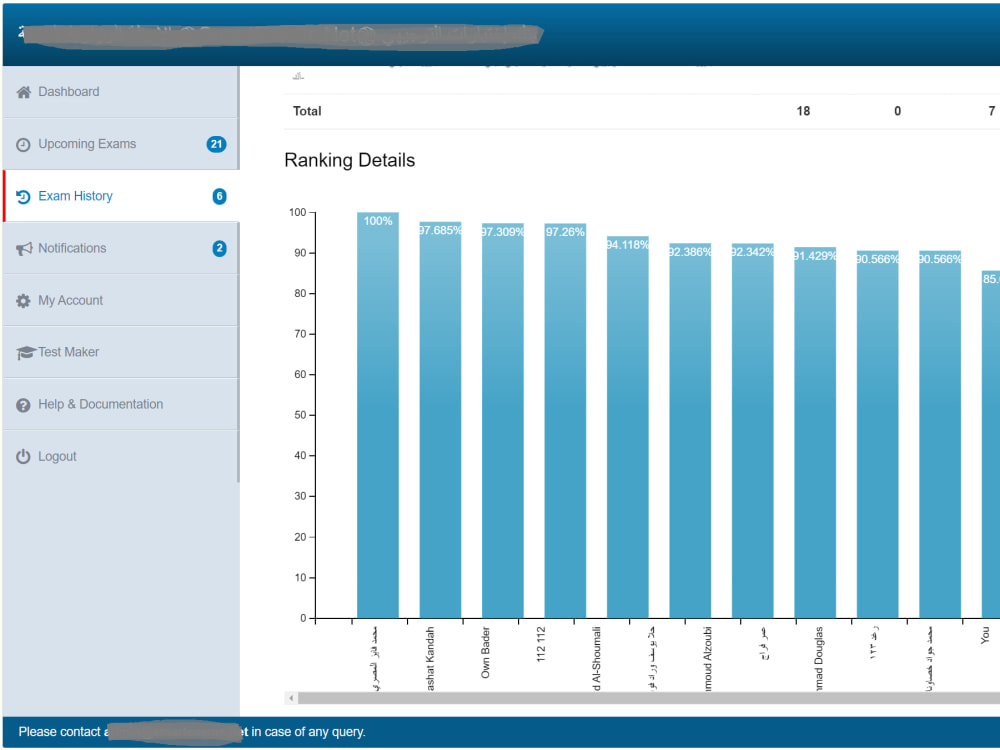Click the Ranking Details heading
This screenshot has height=750, width=1000.
pos(349,160)
